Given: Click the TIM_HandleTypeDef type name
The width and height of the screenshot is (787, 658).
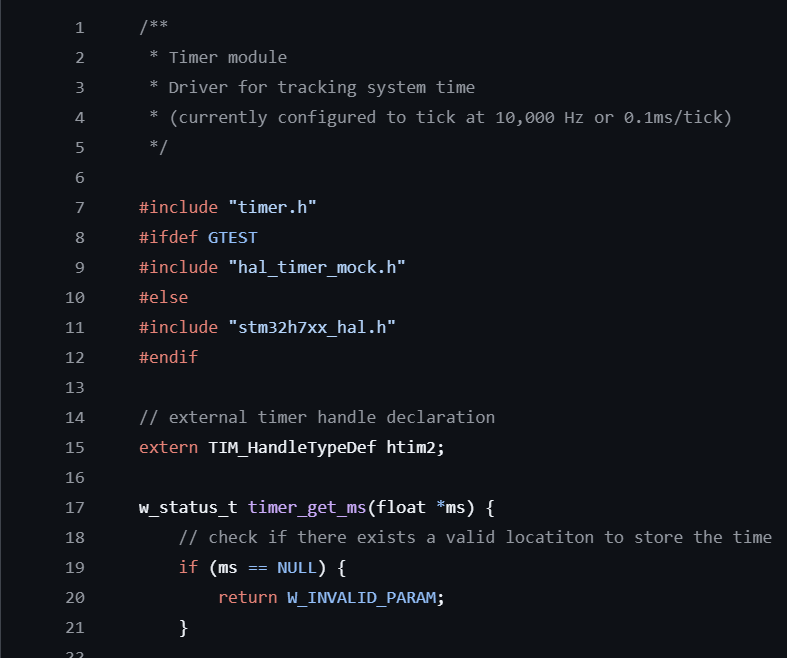Looking at the screenshot, I should click(292, 447).
